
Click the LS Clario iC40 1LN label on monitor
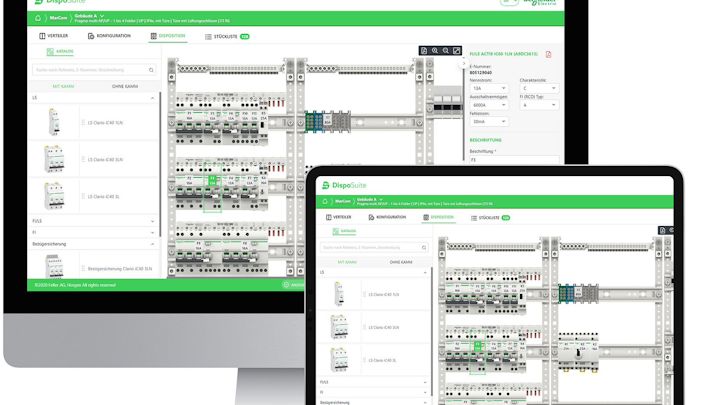point(105,123)
